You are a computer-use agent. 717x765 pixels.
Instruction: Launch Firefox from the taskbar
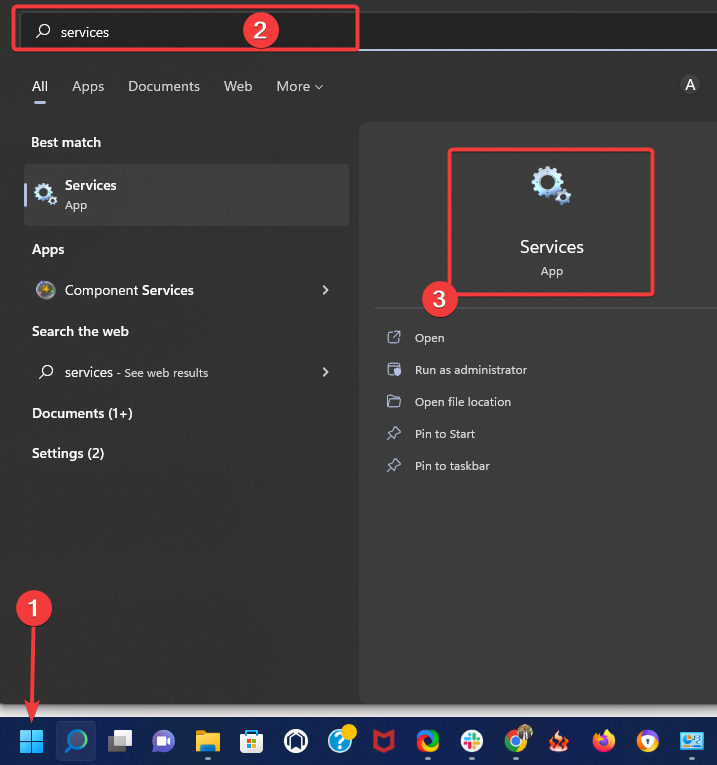603,741
